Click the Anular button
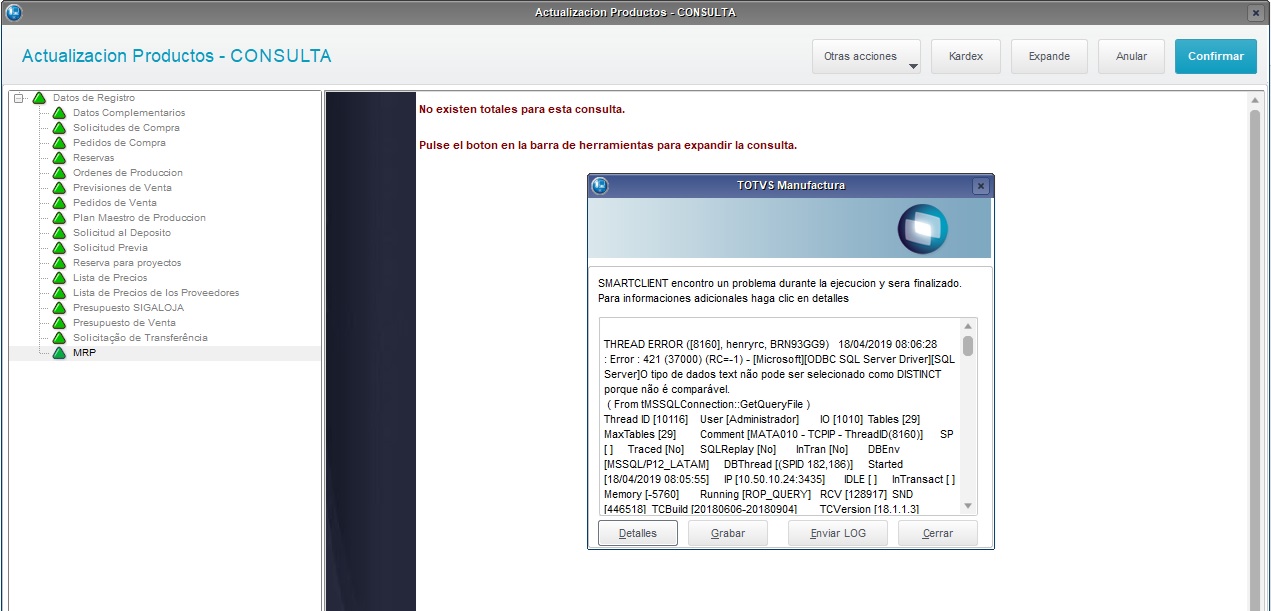This screenshot has width=1271, height=611. click(x=1131, y=57)
